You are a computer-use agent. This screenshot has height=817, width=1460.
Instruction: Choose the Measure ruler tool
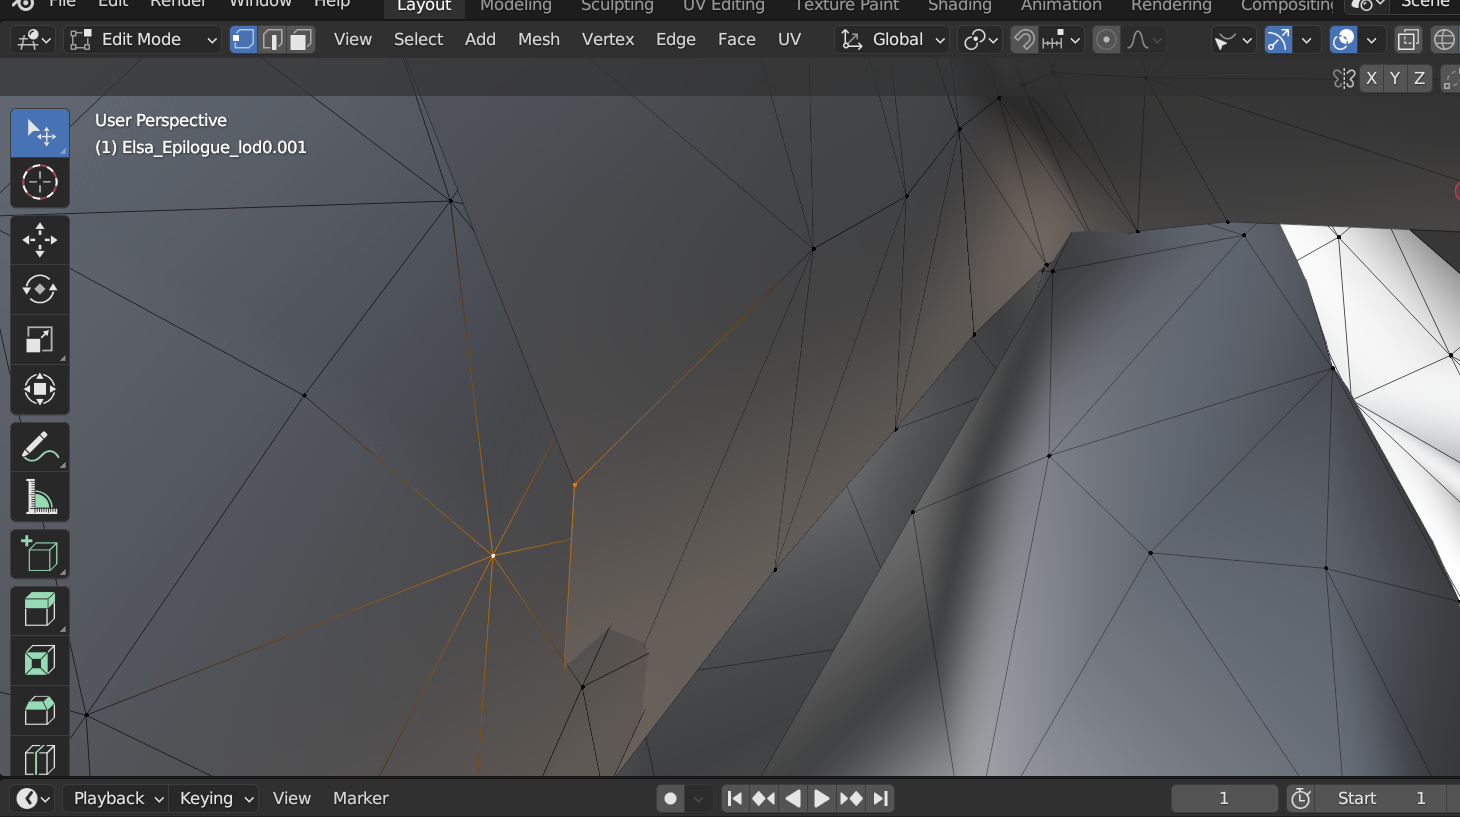40,497
